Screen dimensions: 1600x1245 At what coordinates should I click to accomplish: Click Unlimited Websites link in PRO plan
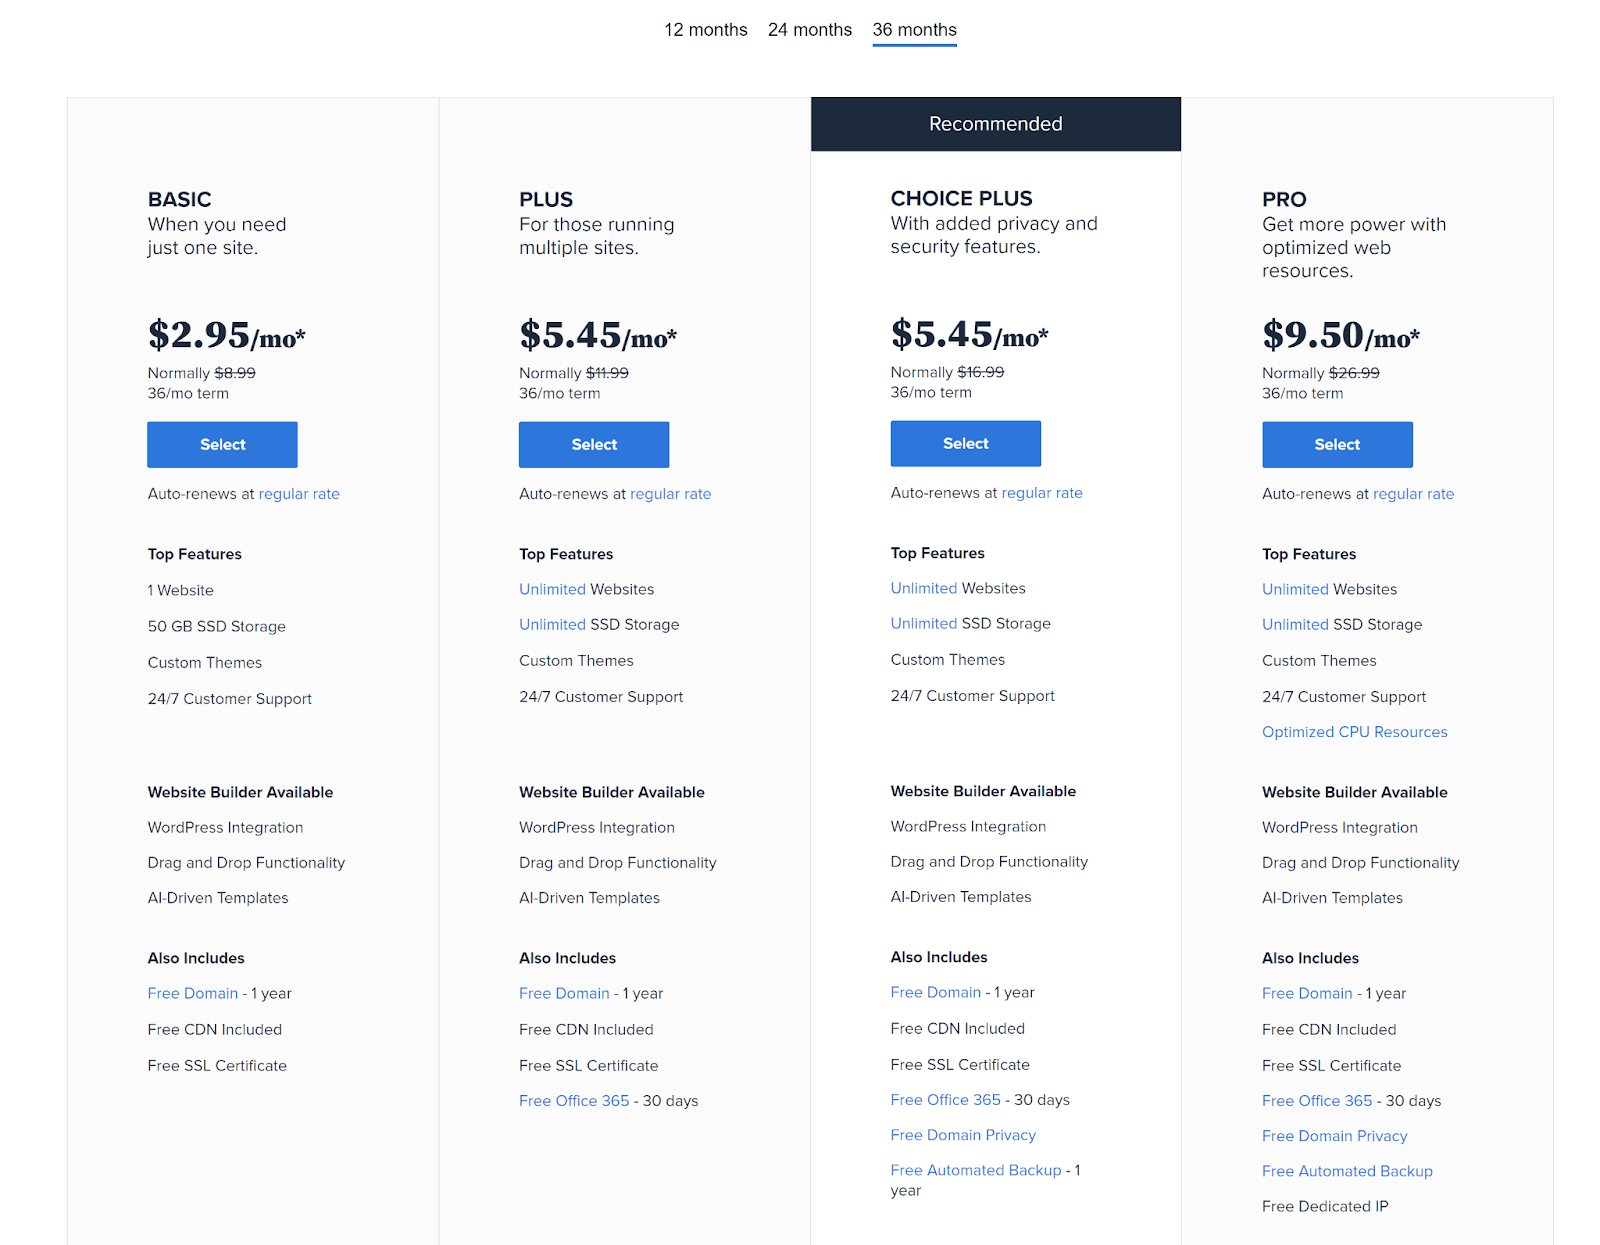coord(1295,589)
